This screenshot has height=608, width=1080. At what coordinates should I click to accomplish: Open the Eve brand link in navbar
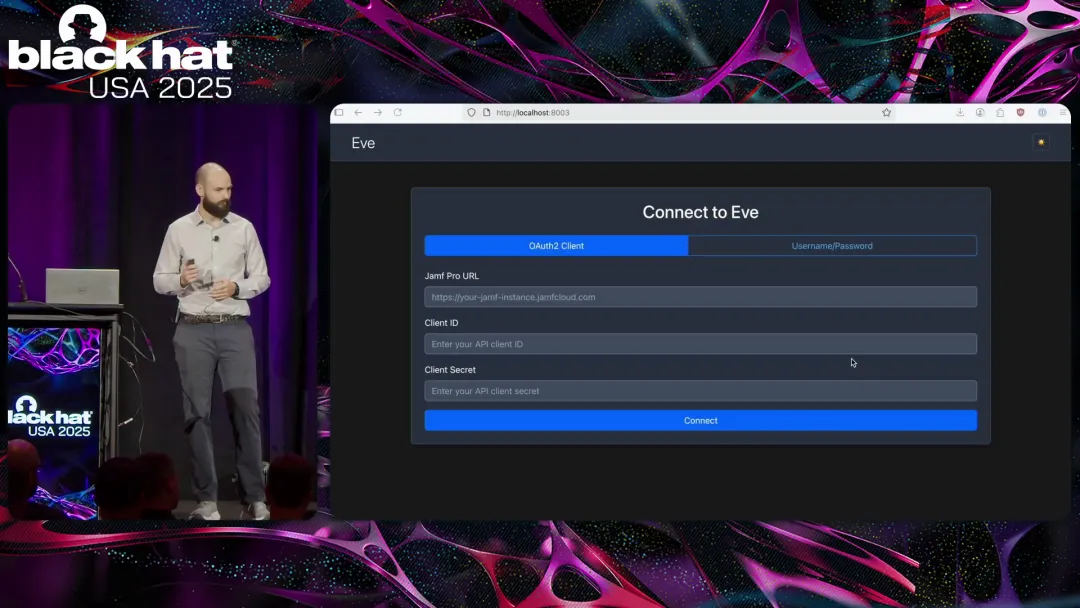(363, 143)
